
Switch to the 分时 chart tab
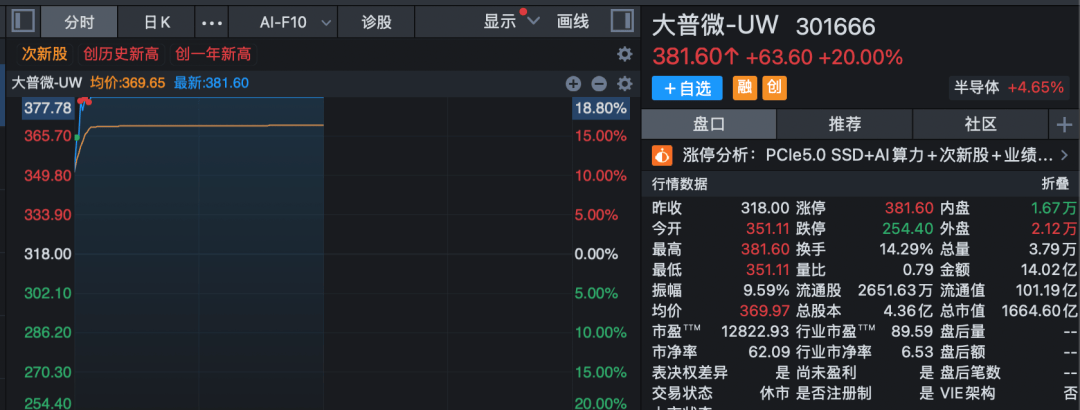(x=79, y=22)
